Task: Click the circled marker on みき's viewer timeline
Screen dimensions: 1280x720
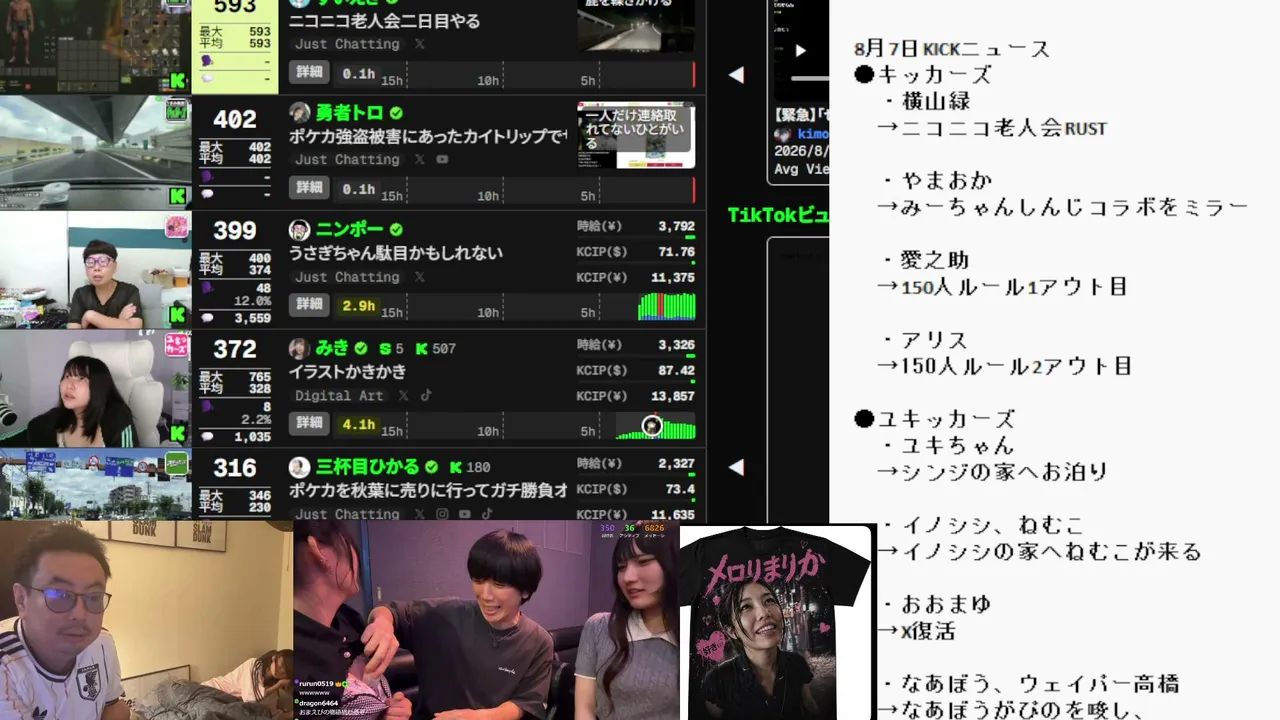Action: click(652, 426)
